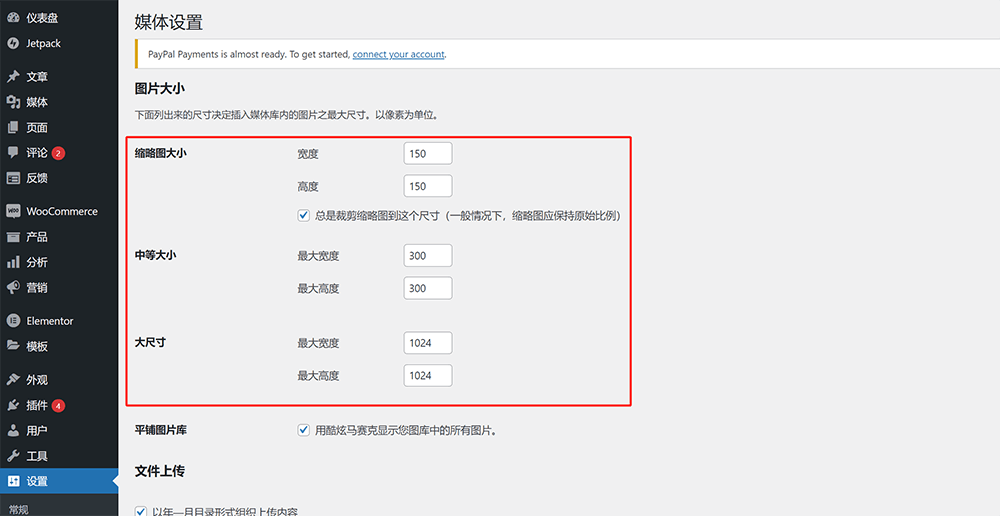
Task: Click the thumbnail 高度 field showing 150
Action: coord(428,186)
